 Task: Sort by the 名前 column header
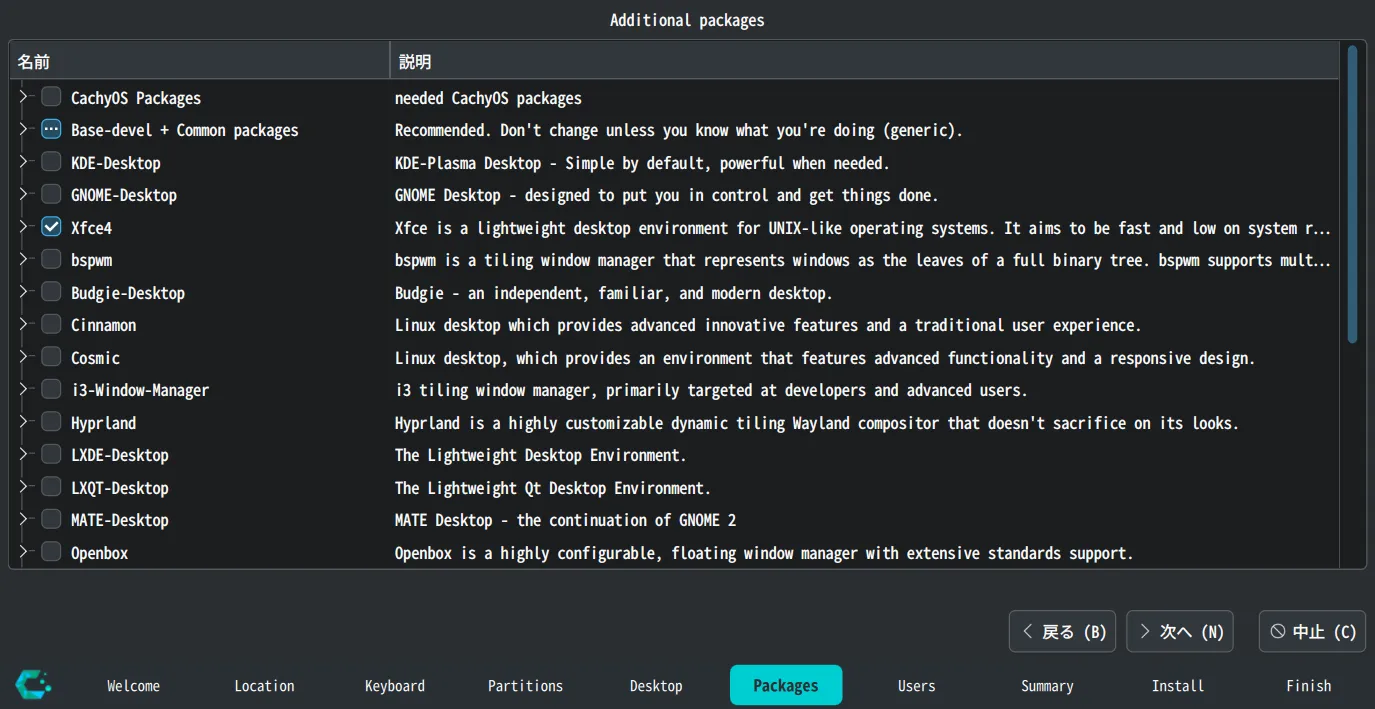click(x=200, y=62)
